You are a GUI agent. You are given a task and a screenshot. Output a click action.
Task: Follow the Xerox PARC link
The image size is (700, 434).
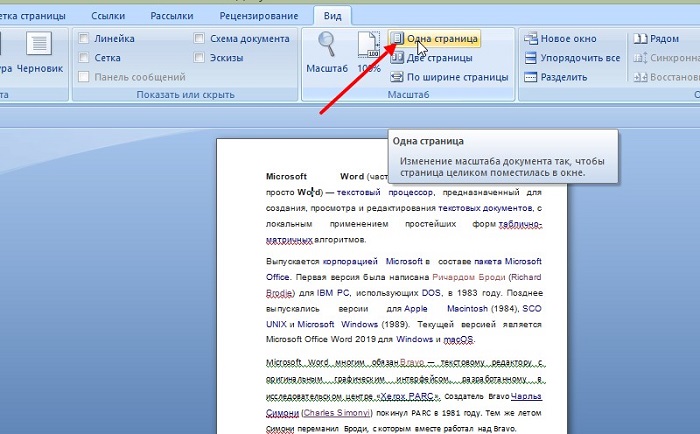point(408,396)
